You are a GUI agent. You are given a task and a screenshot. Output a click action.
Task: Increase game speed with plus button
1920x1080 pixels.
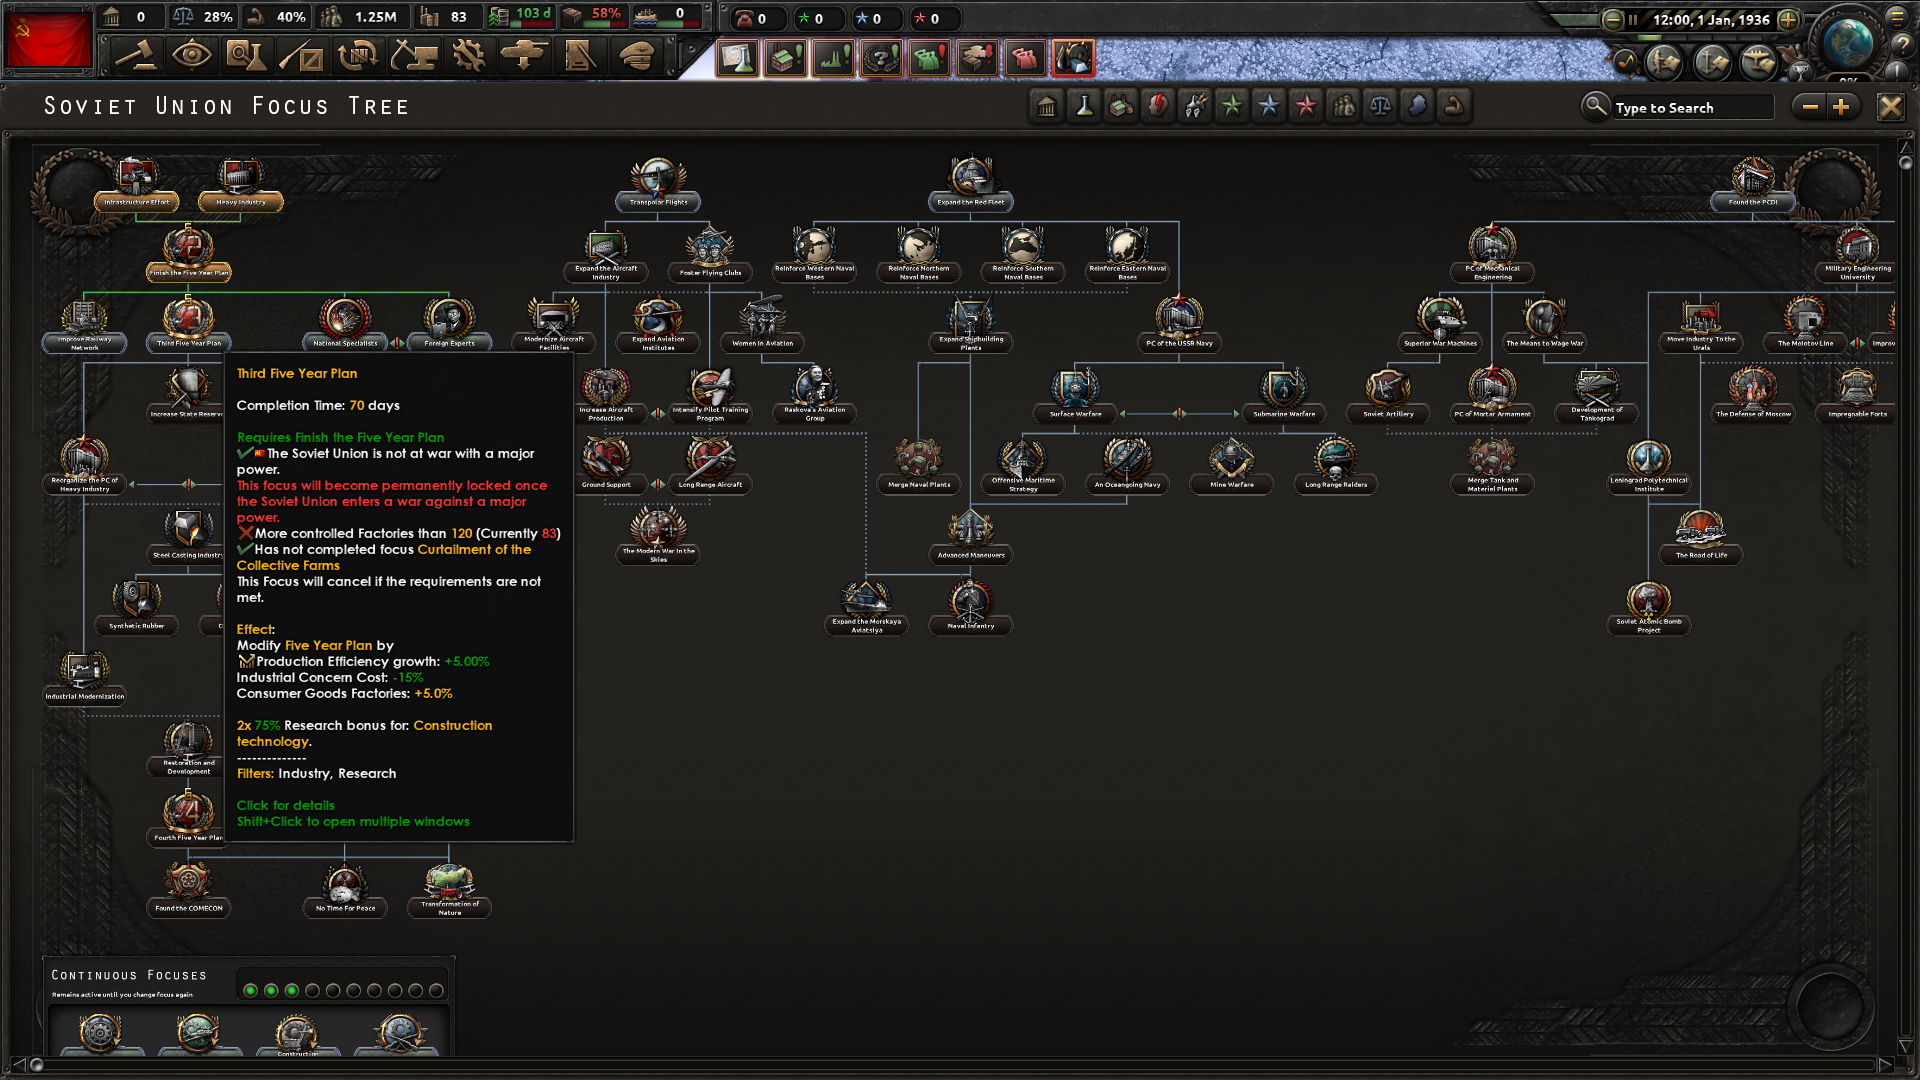coord(1789,19)
